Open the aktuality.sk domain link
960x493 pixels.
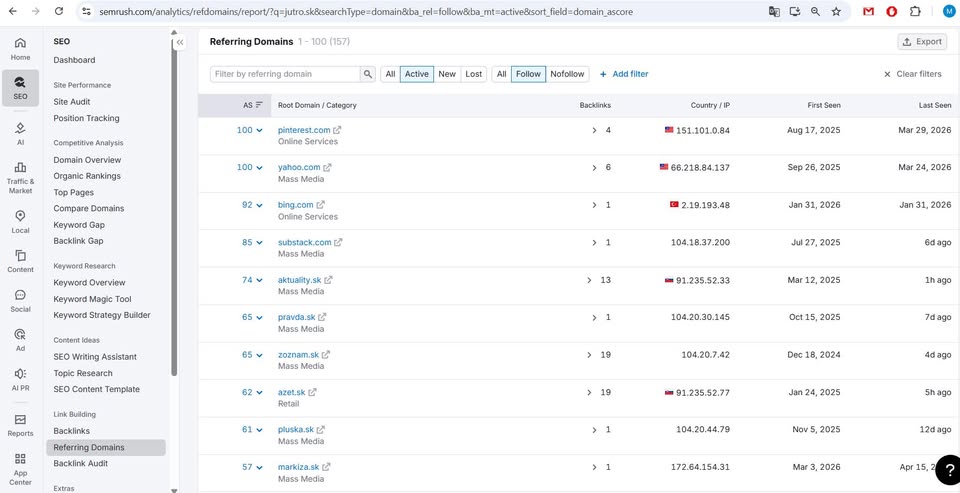click(299, 280)
